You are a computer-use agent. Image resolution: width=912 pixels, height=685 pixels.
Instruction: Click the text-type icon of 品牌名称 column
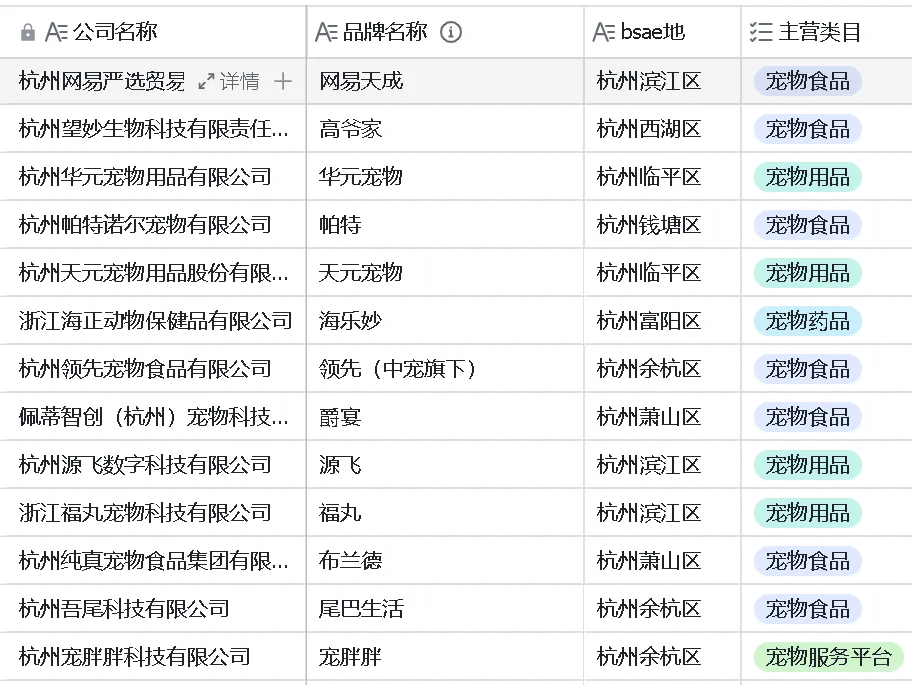pyautogui.click(x=326, y=32)
